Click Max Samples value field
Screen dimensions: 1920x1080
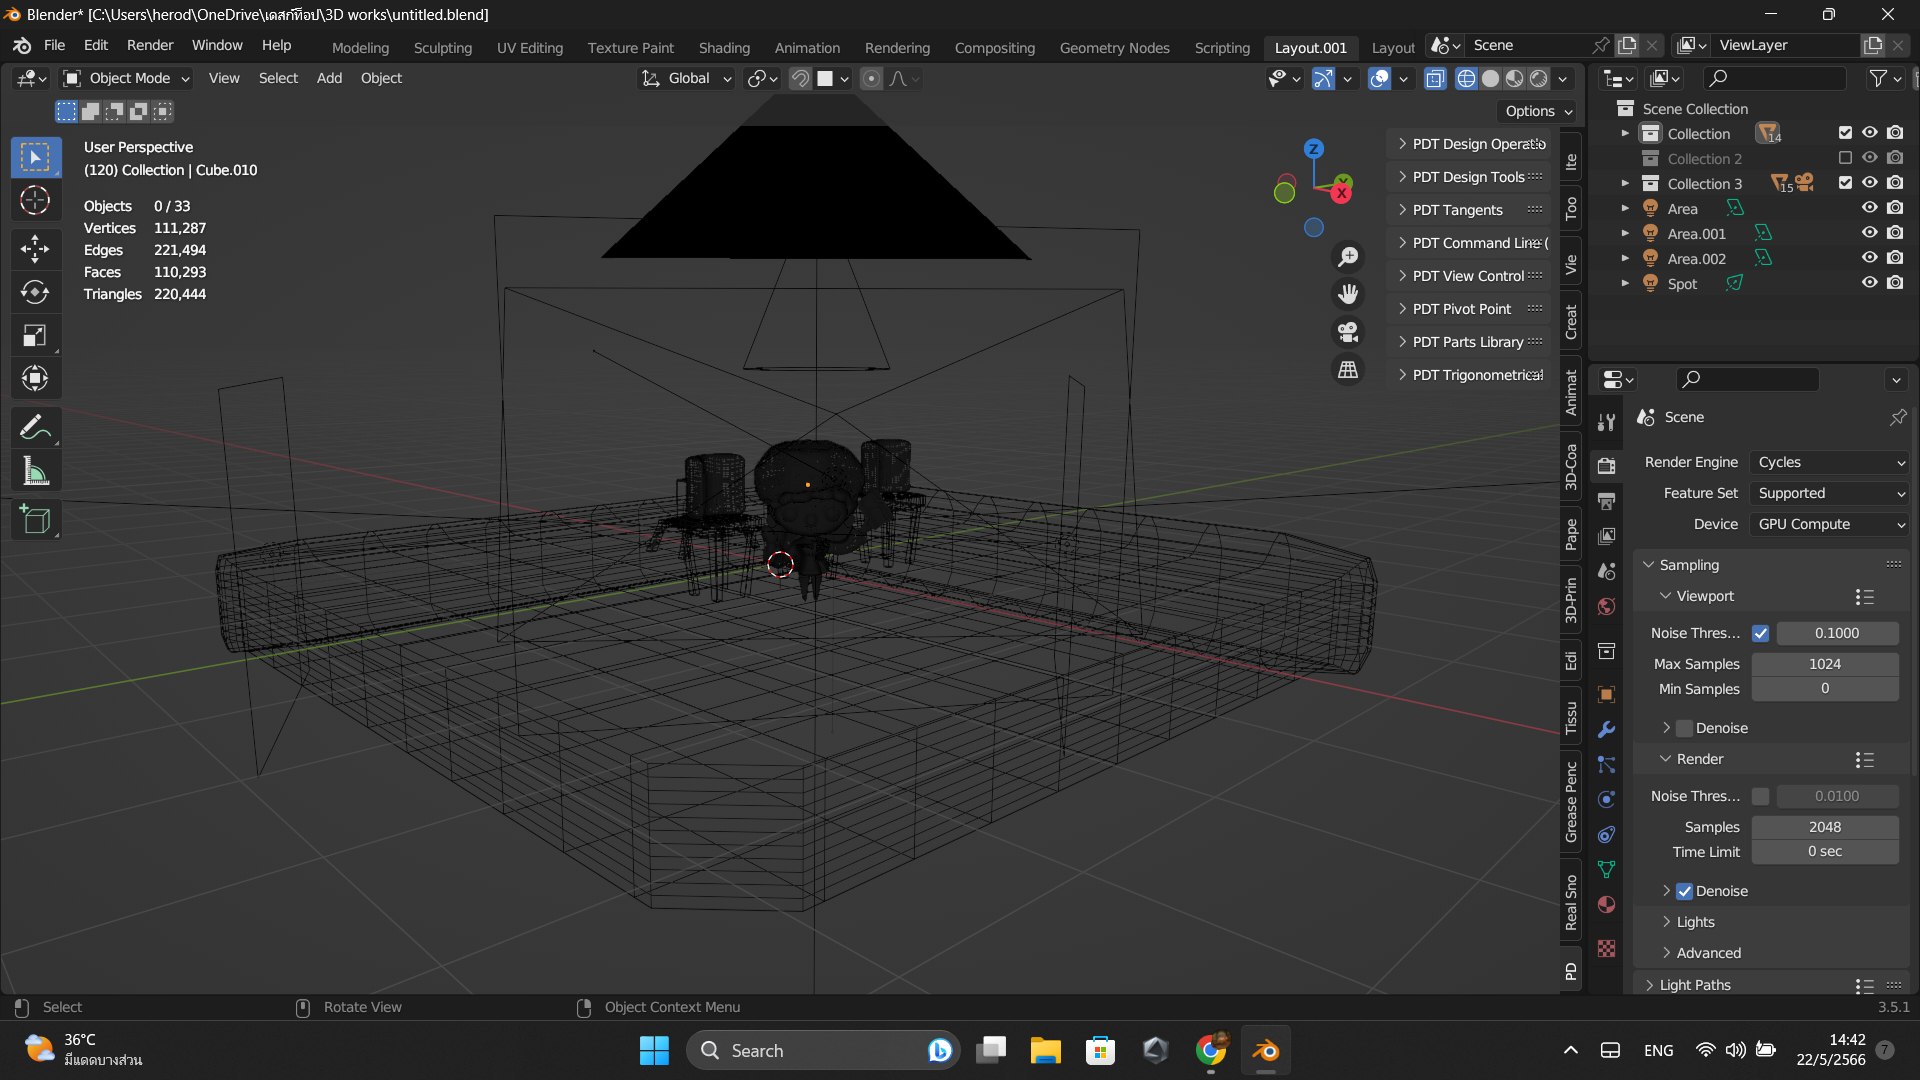pos(1824,664)
